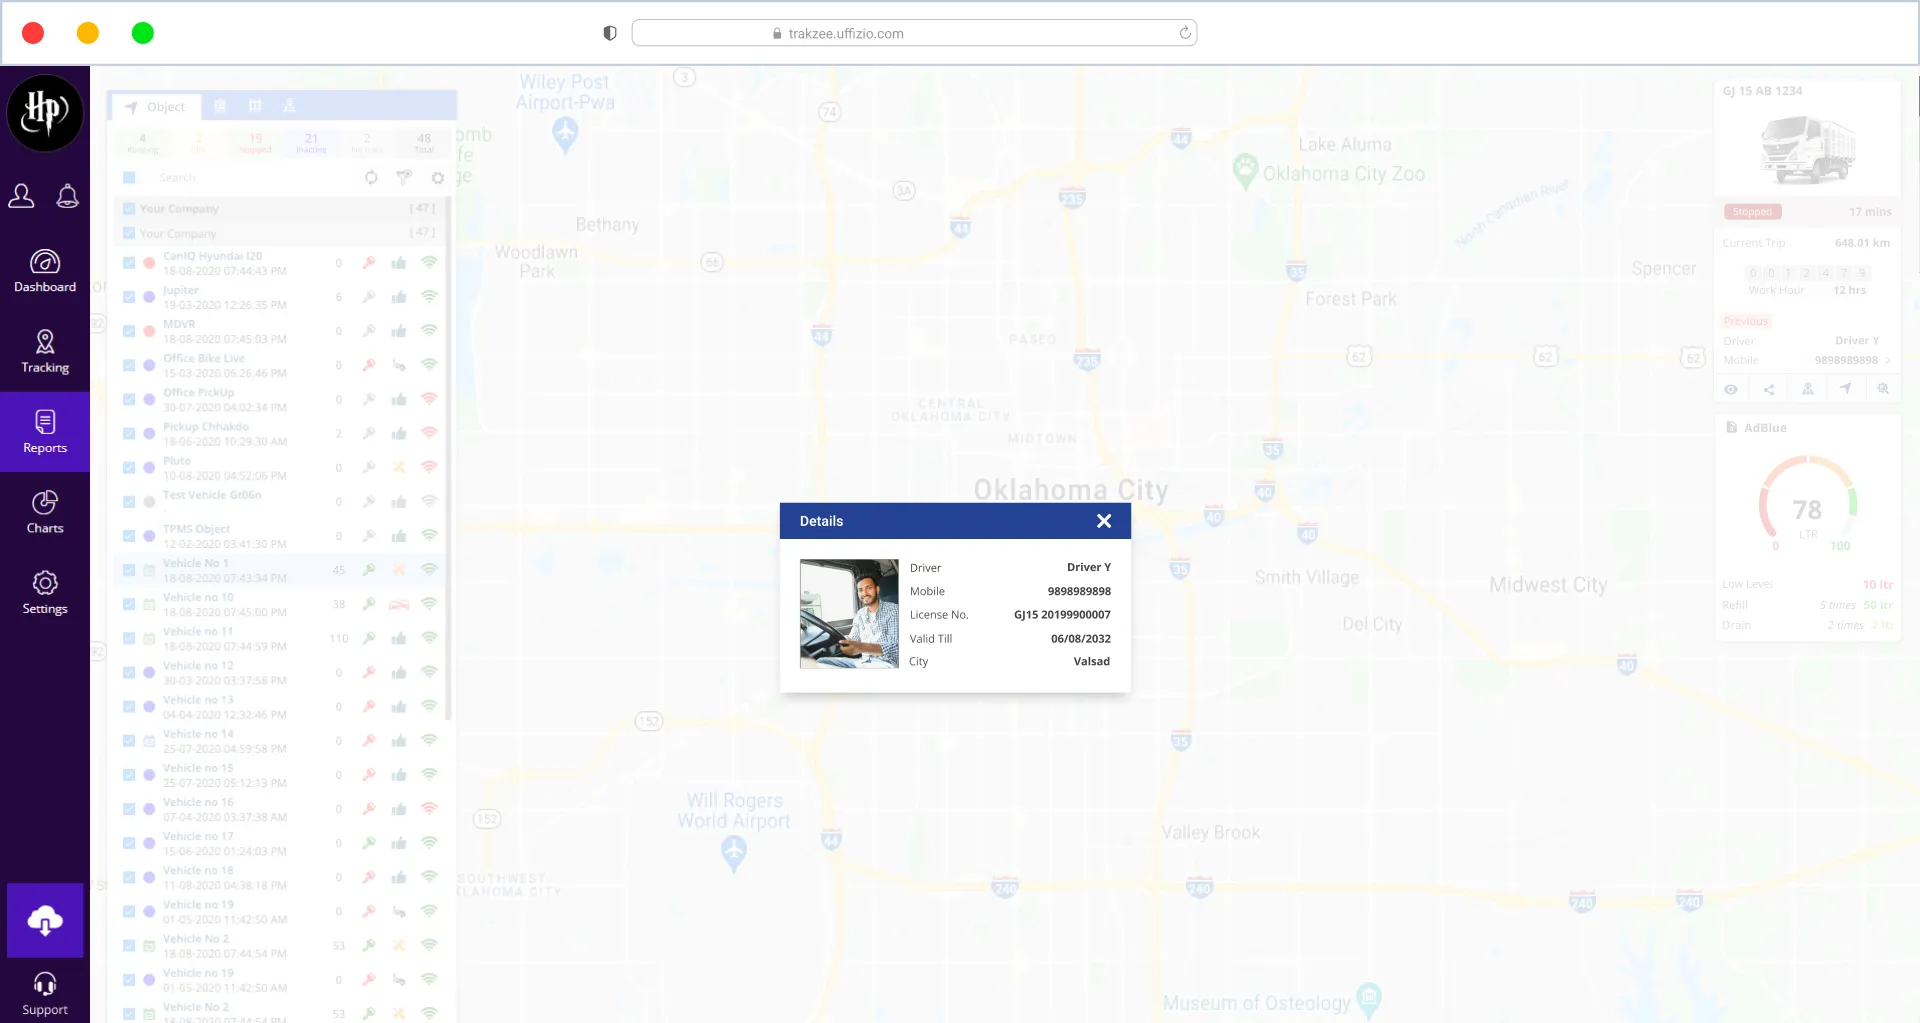The height and width of the screenshot is (1023, 1920).
Task: Uncheck the Jupiter vehicle checkbox
Action: click(129, 297)
